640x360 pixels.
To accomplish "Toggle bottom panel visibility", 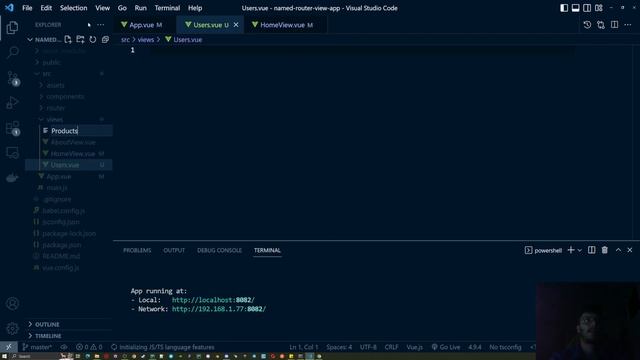I will point(576,8).
